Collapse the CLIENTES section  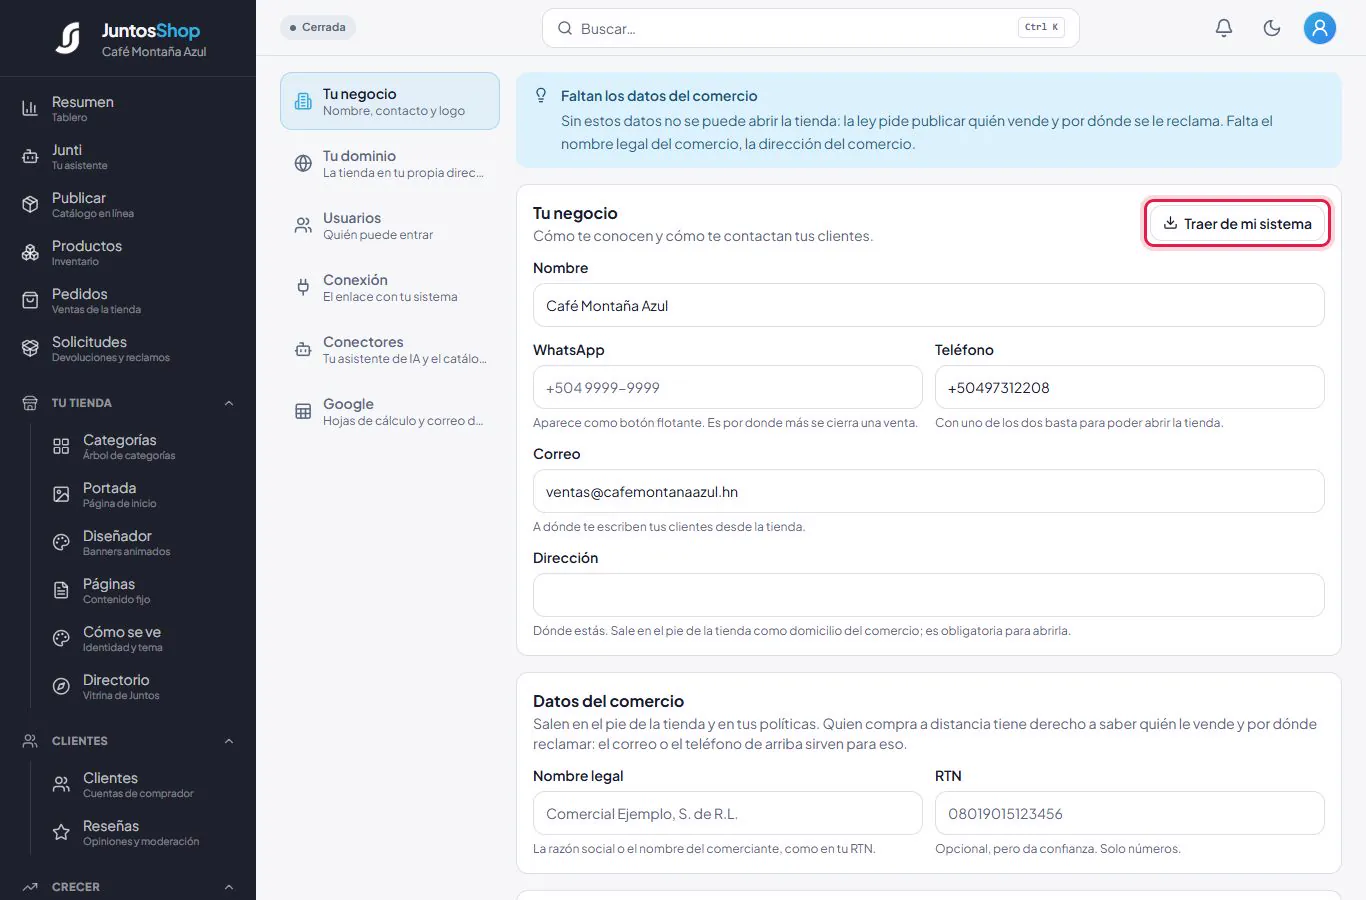229,741
